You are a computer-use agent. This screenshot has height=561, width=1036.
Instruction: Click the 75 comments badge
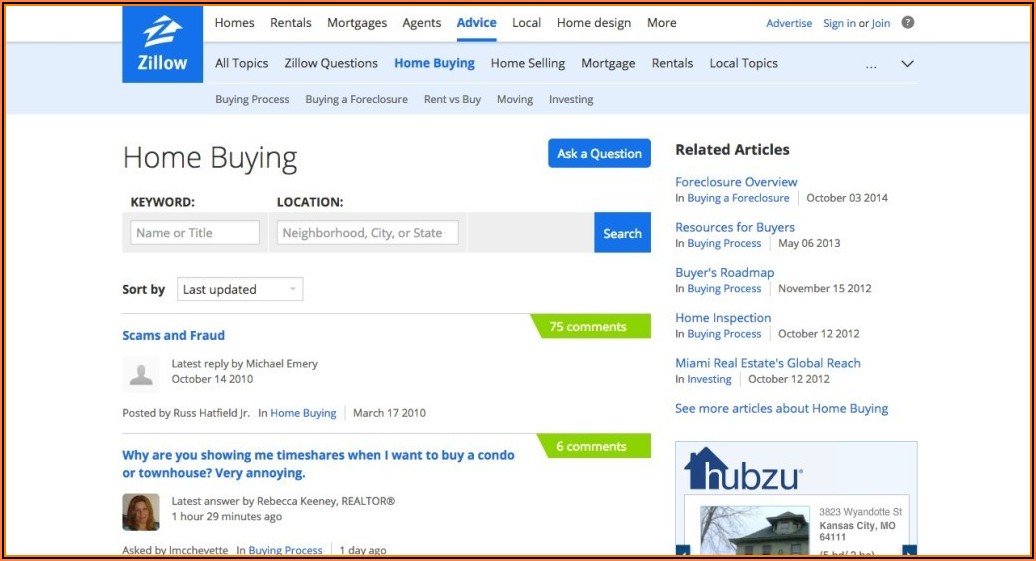[591, 326]
